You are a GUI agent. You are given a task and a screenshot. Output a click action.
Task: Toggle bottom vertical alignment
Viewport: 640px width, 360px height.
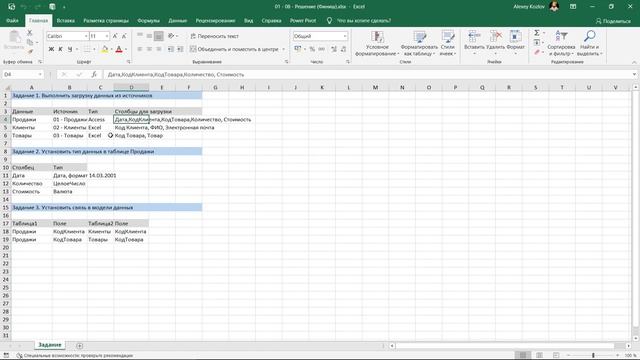pyautogui.click(x=159, y=36)
